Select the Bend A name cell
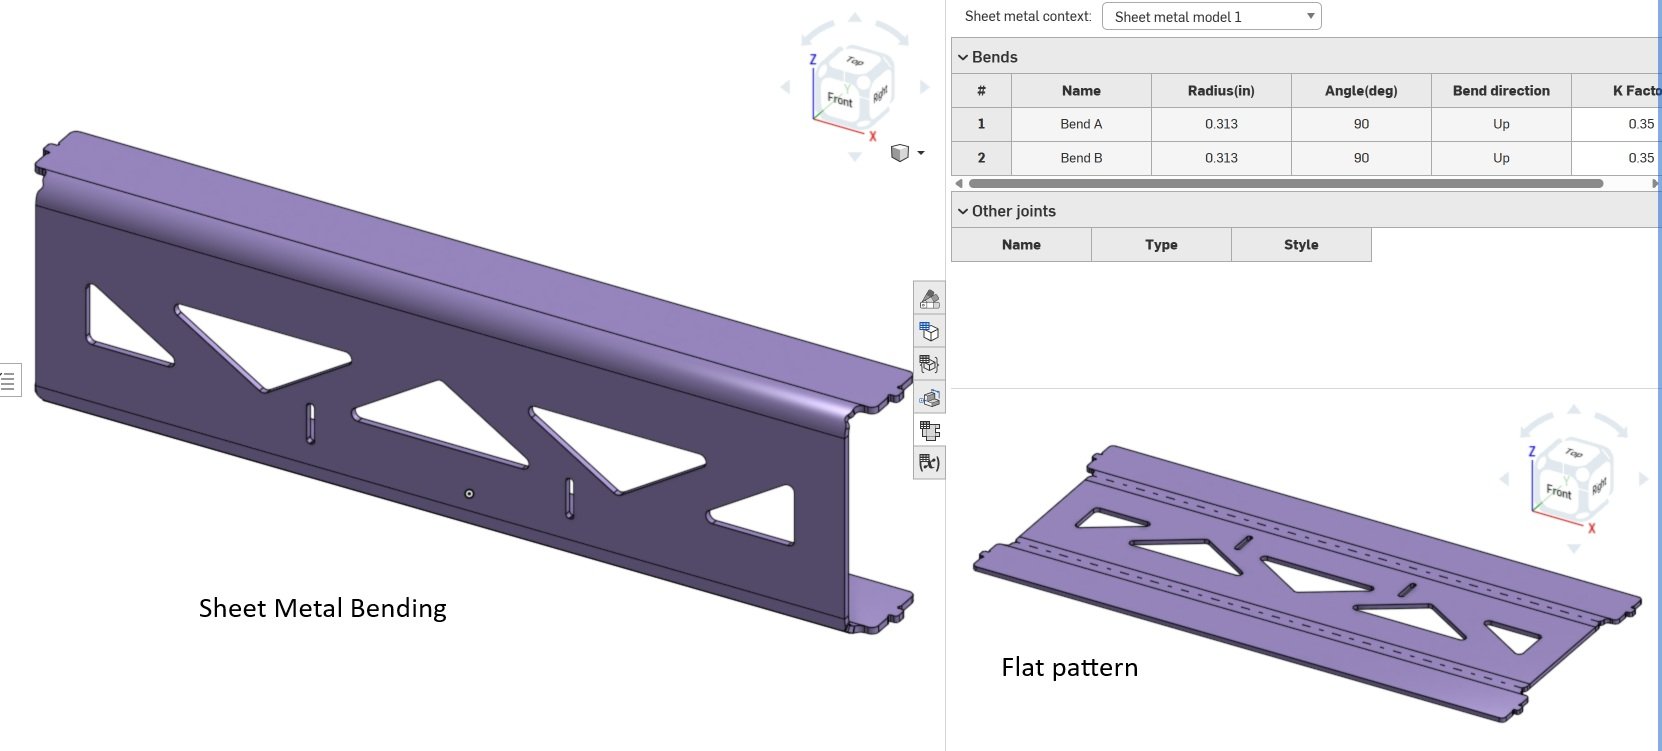This screenshot has width=1662, height=751. 1081,124
